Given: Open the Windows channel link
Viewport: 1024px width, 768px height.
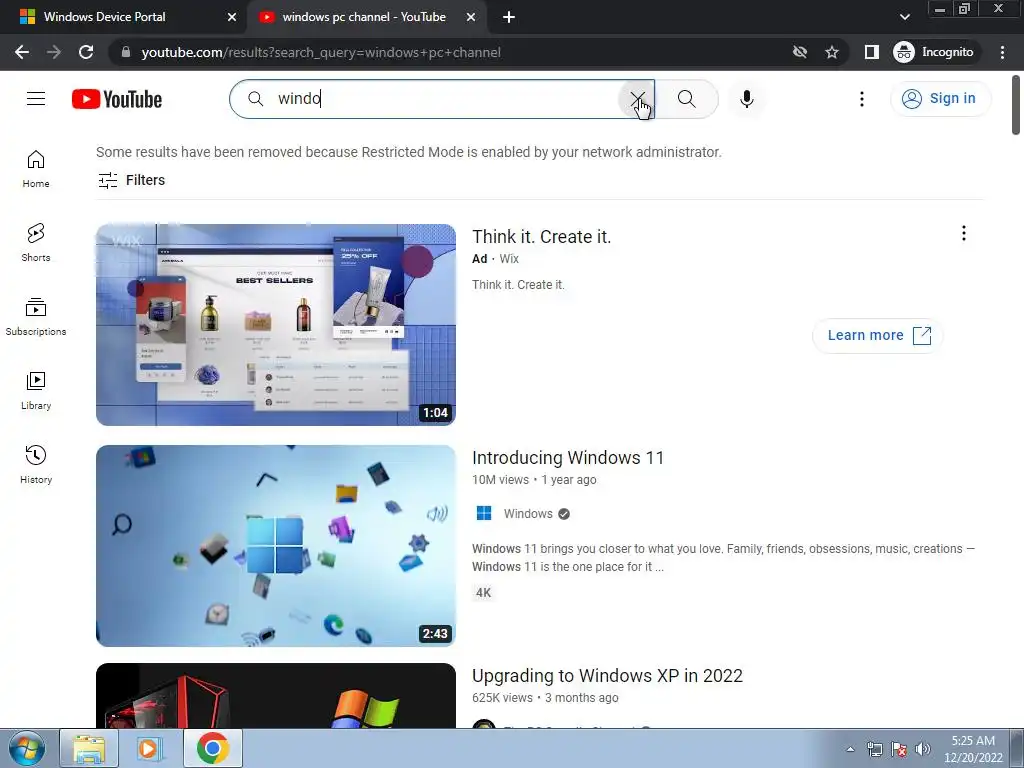Looking at the screenshot, I should [528, 514].
